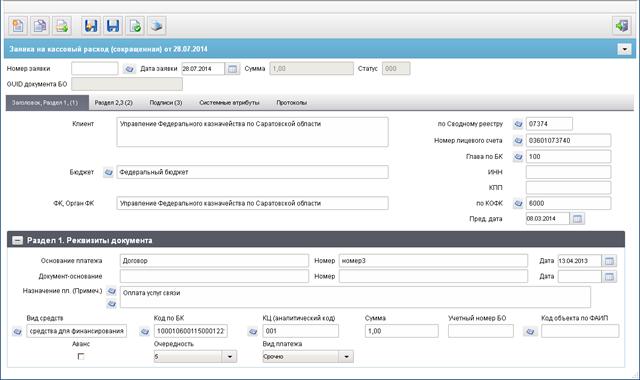Open the Протоколы tab

click(291, 103)
